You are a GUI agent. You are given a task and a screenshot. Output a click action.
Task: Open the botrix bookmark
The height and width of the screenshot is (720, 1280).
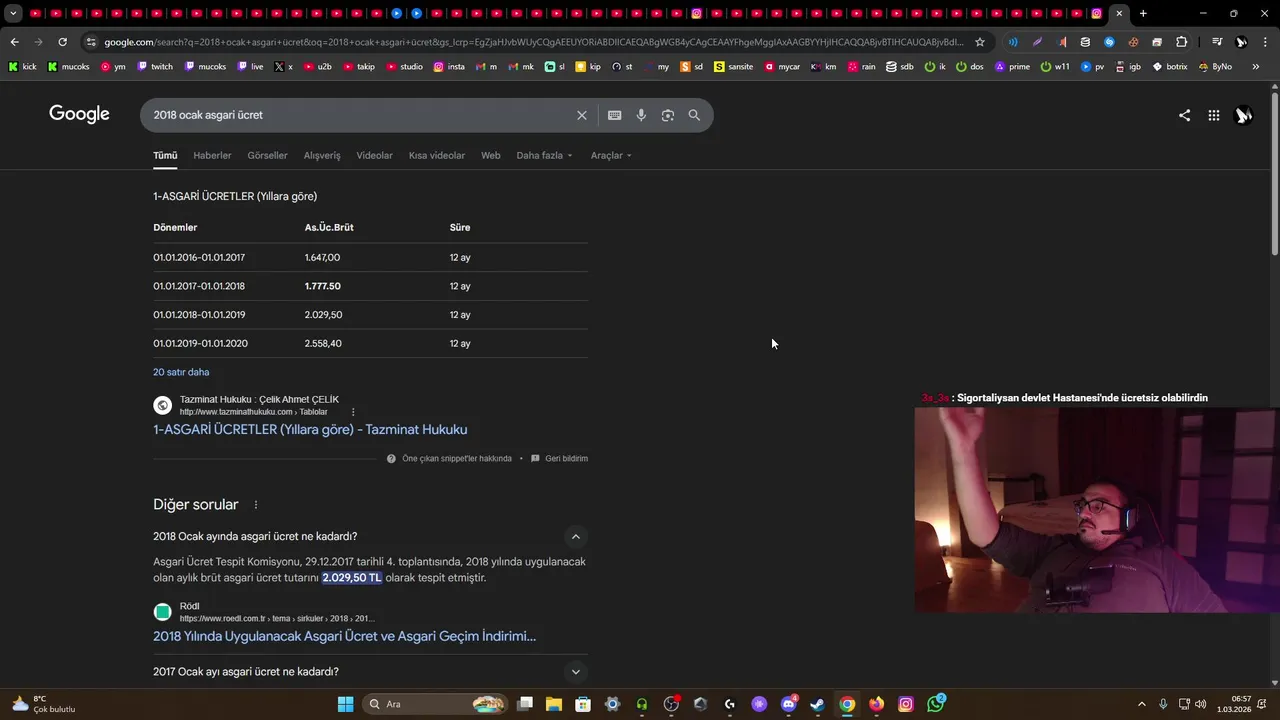(1170, 66)
